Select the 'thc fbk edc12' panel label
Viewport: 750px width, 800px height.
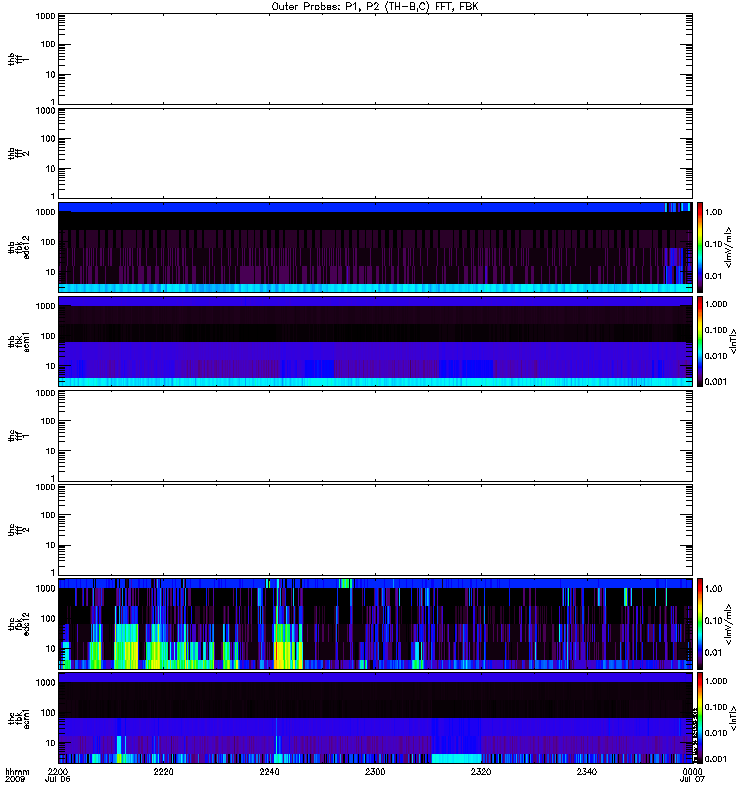[18, 624]
